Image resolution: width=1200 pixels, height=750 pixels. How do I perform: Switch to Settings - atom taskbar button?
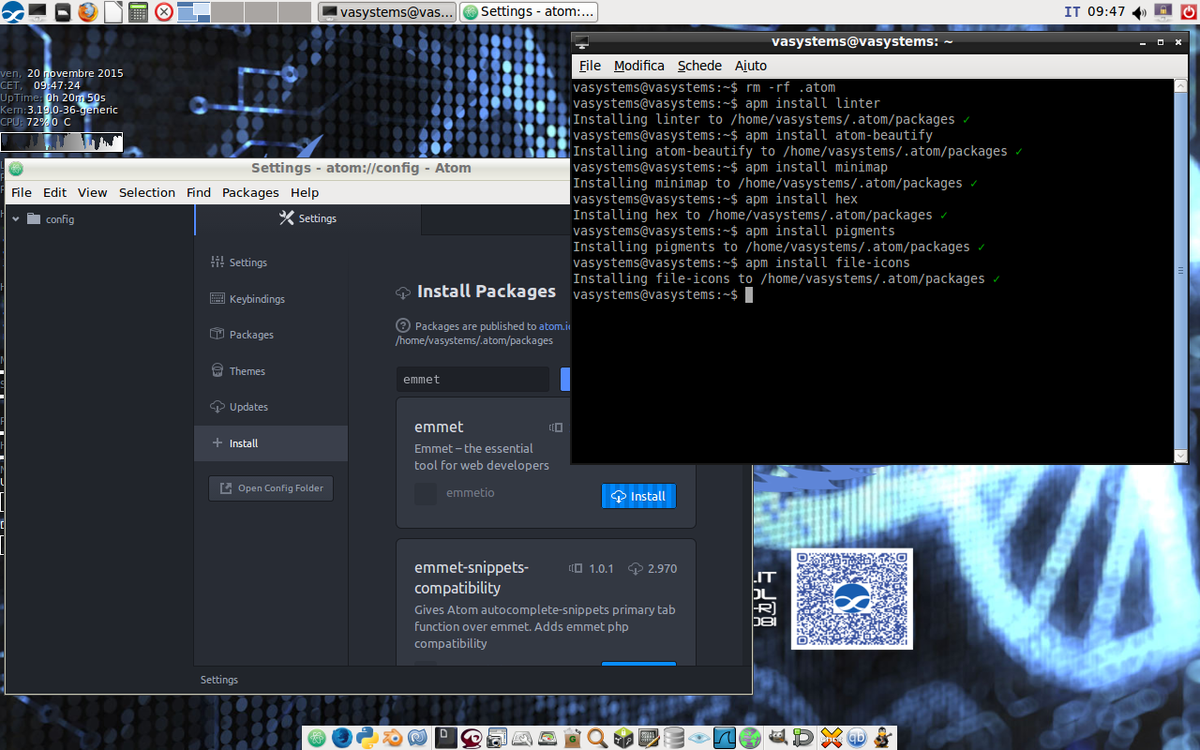pos(528,12)
